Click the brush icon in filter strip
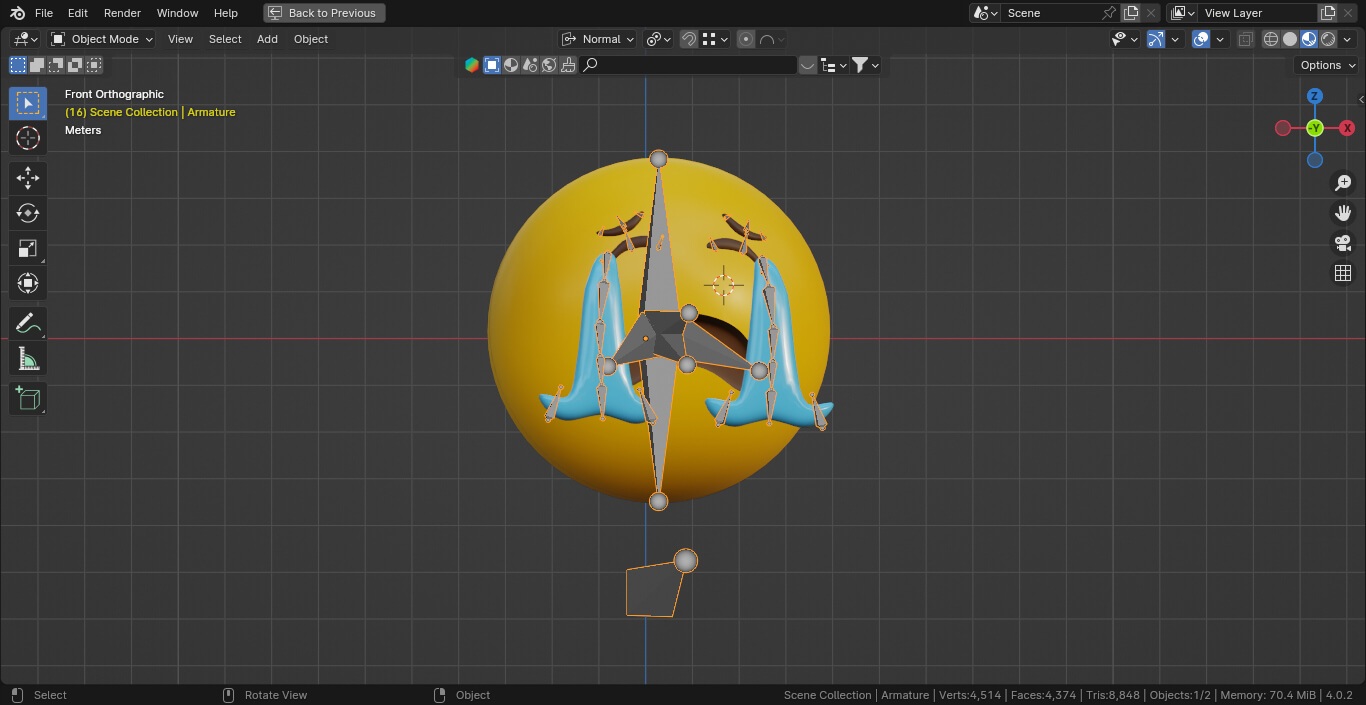Image resolution: width=1366 pixels, height=705 pixels. click(x=568, y=65)
